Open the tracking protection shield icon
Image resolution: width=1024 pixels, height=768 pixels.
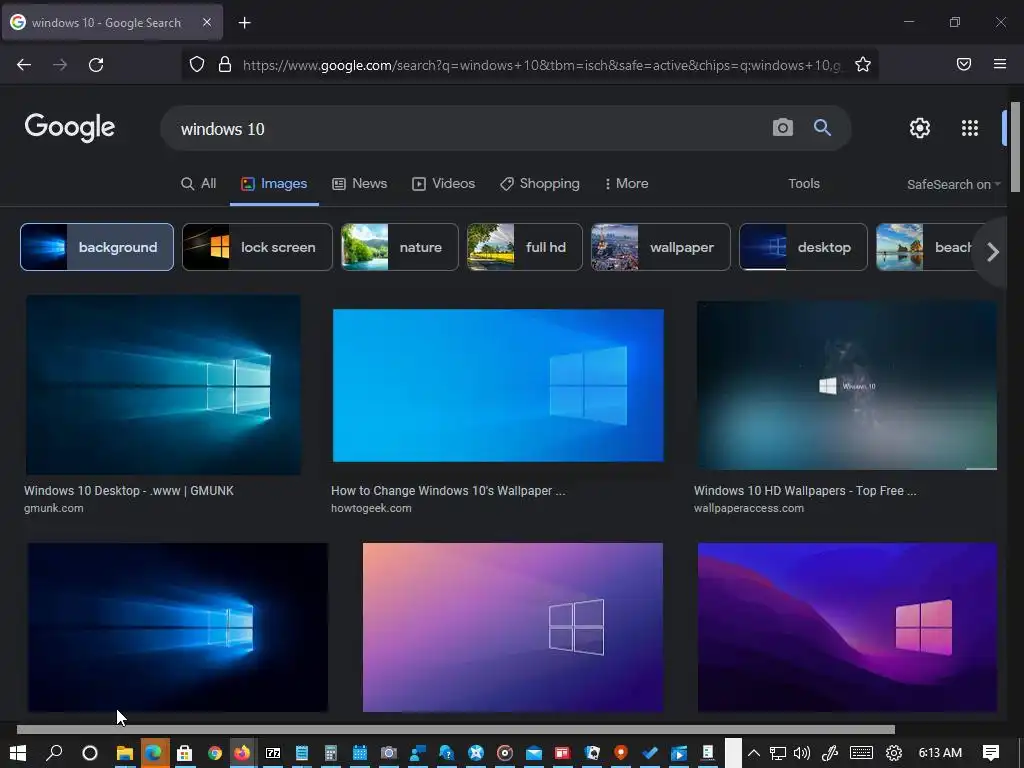197,65
